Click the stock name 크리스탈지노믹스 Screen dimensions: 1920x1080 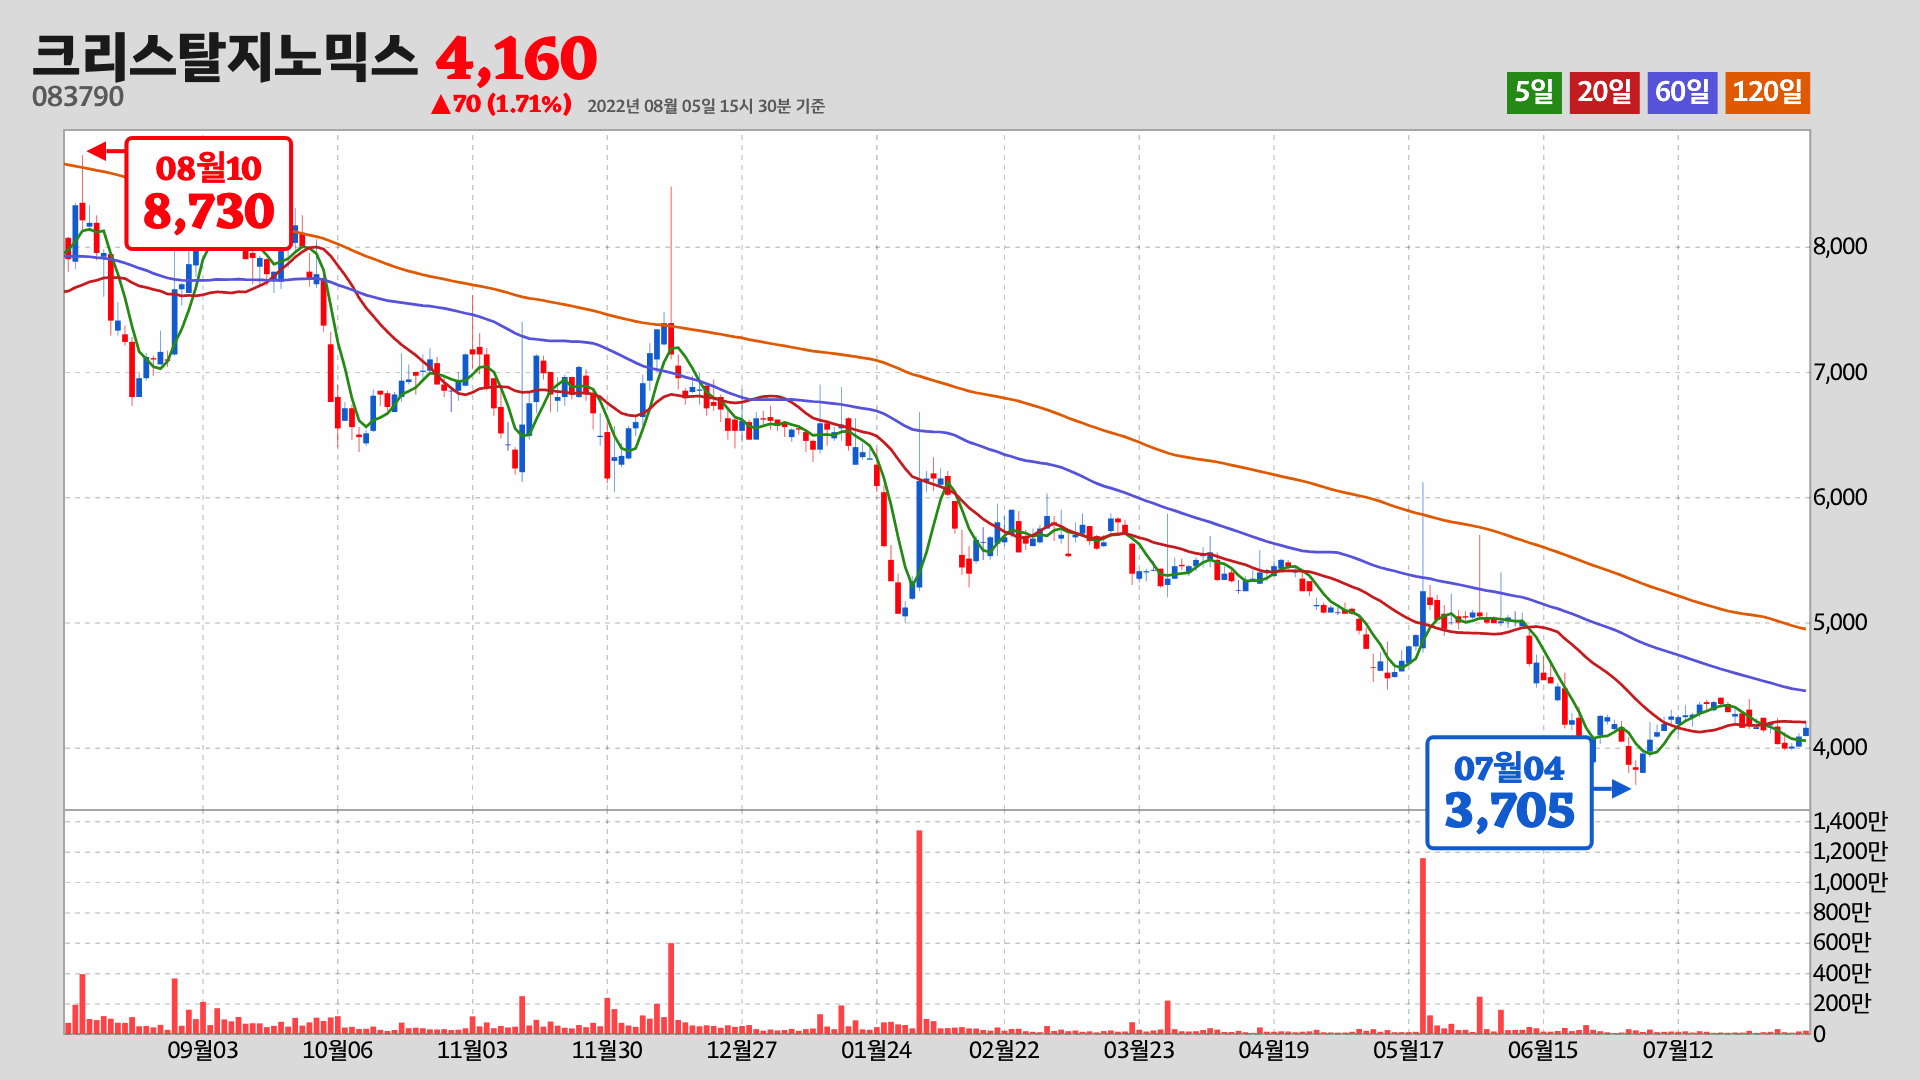(225, 56)
